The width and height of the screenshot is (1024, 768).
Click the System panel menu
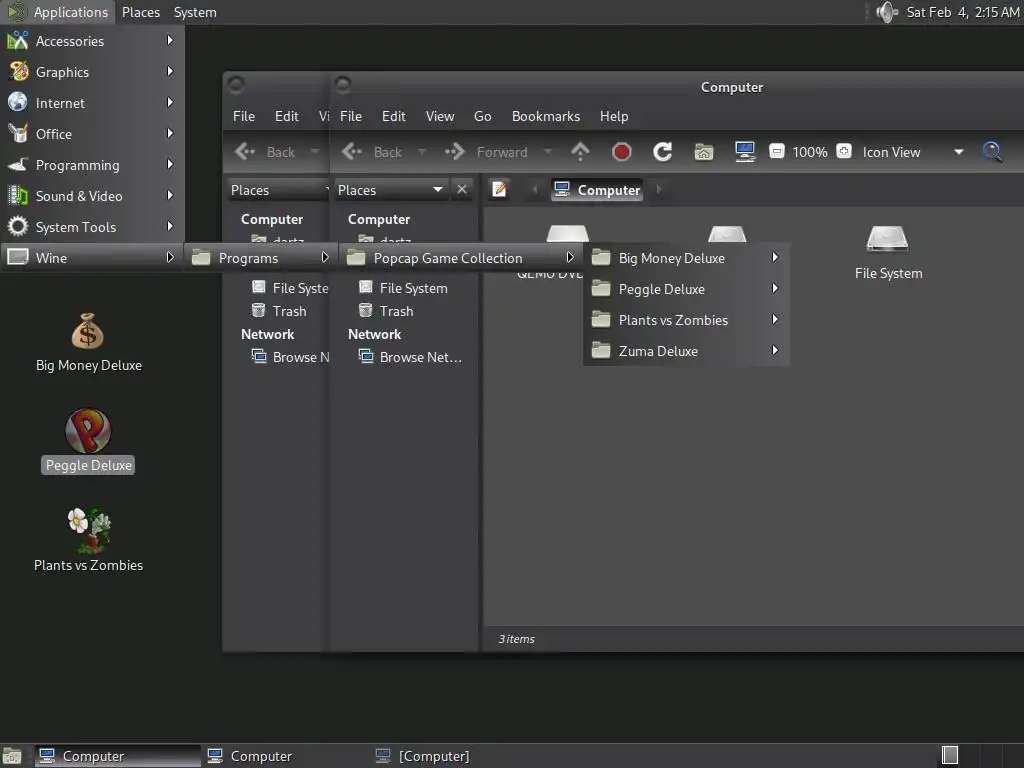[195, 12]
